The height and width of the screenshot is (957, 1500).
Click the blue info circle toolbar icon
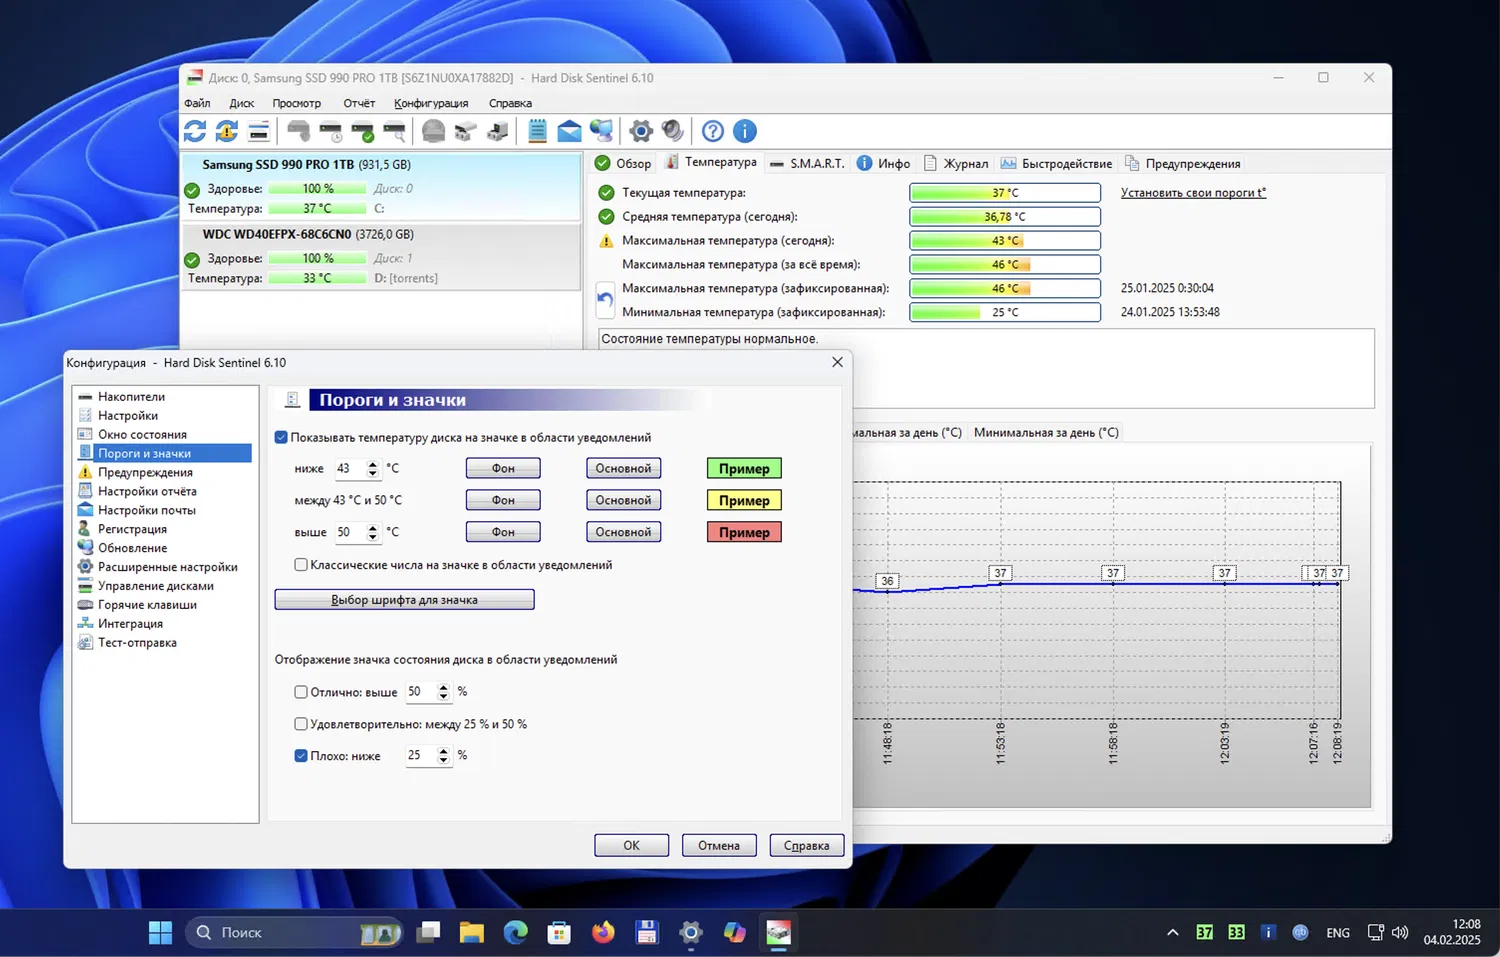[745, 131]
